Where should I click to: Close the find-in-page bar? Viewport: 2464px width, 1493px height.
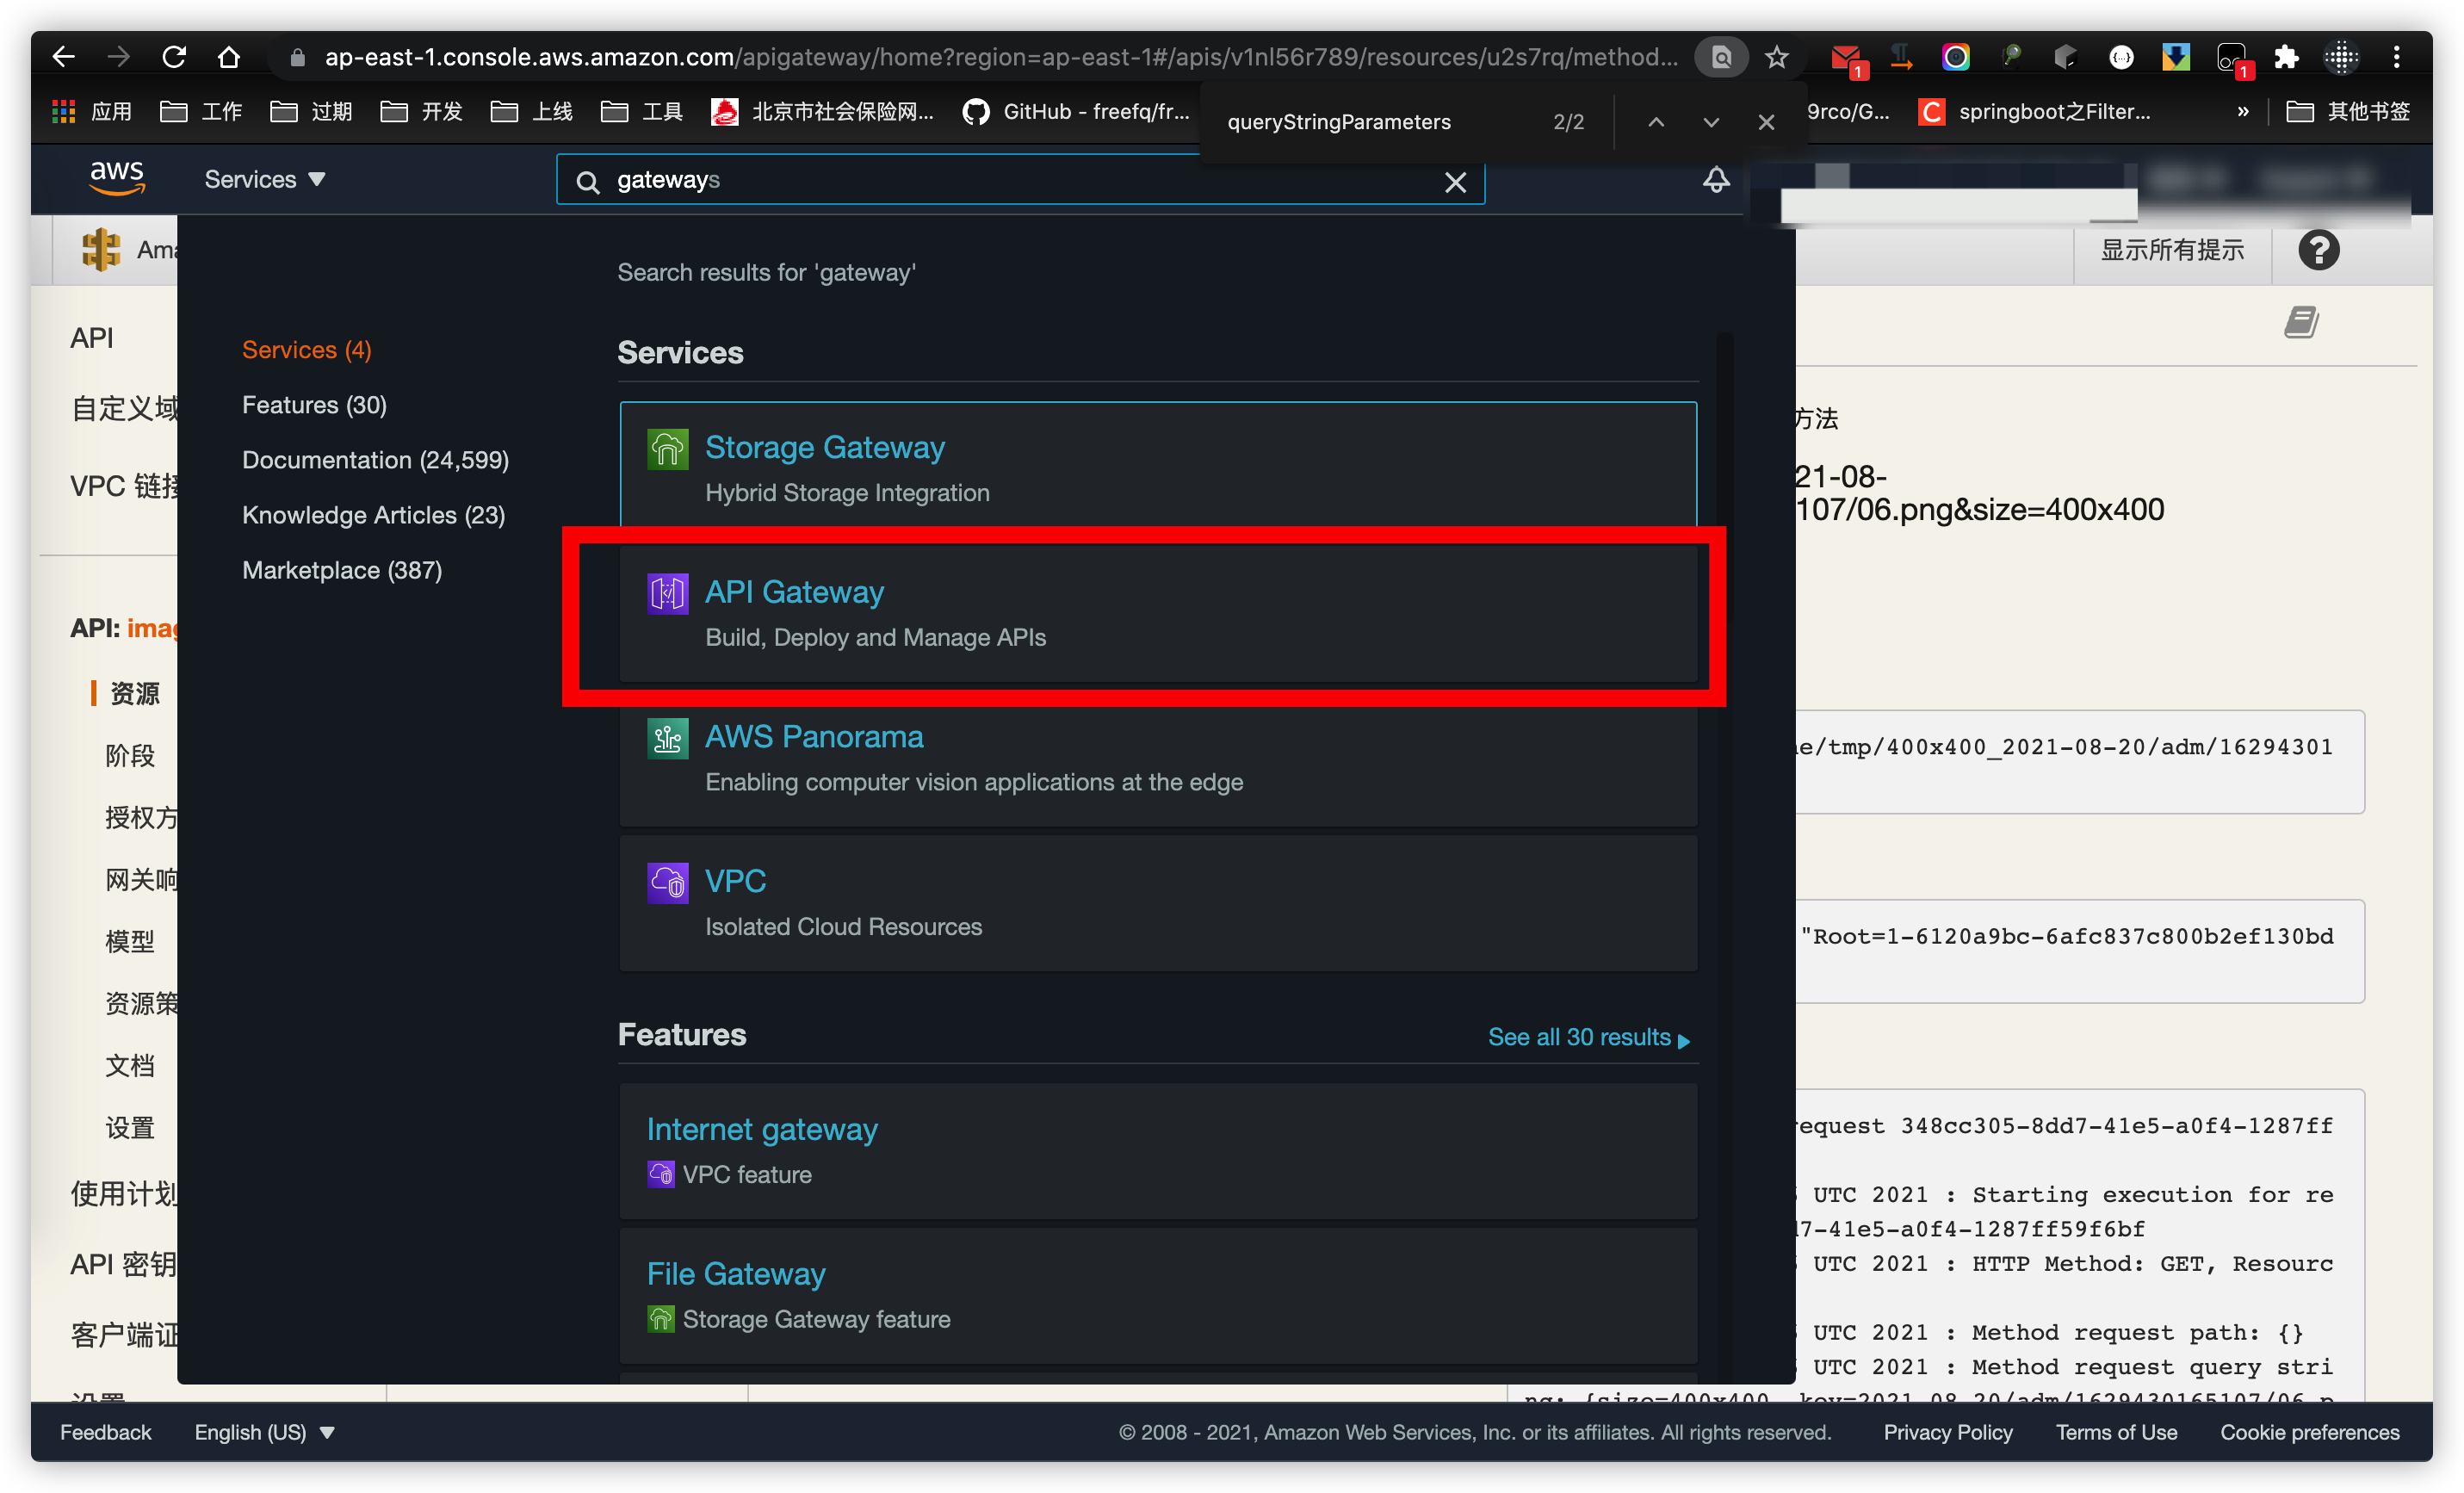point(1766,122)
